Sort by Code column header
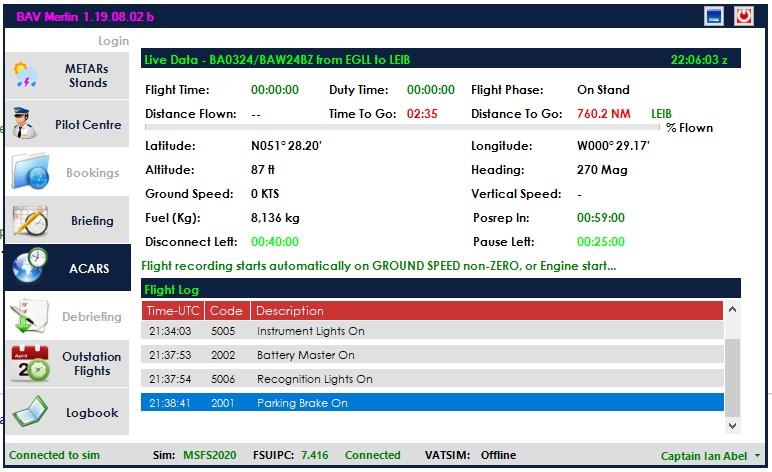 (226, 311)
